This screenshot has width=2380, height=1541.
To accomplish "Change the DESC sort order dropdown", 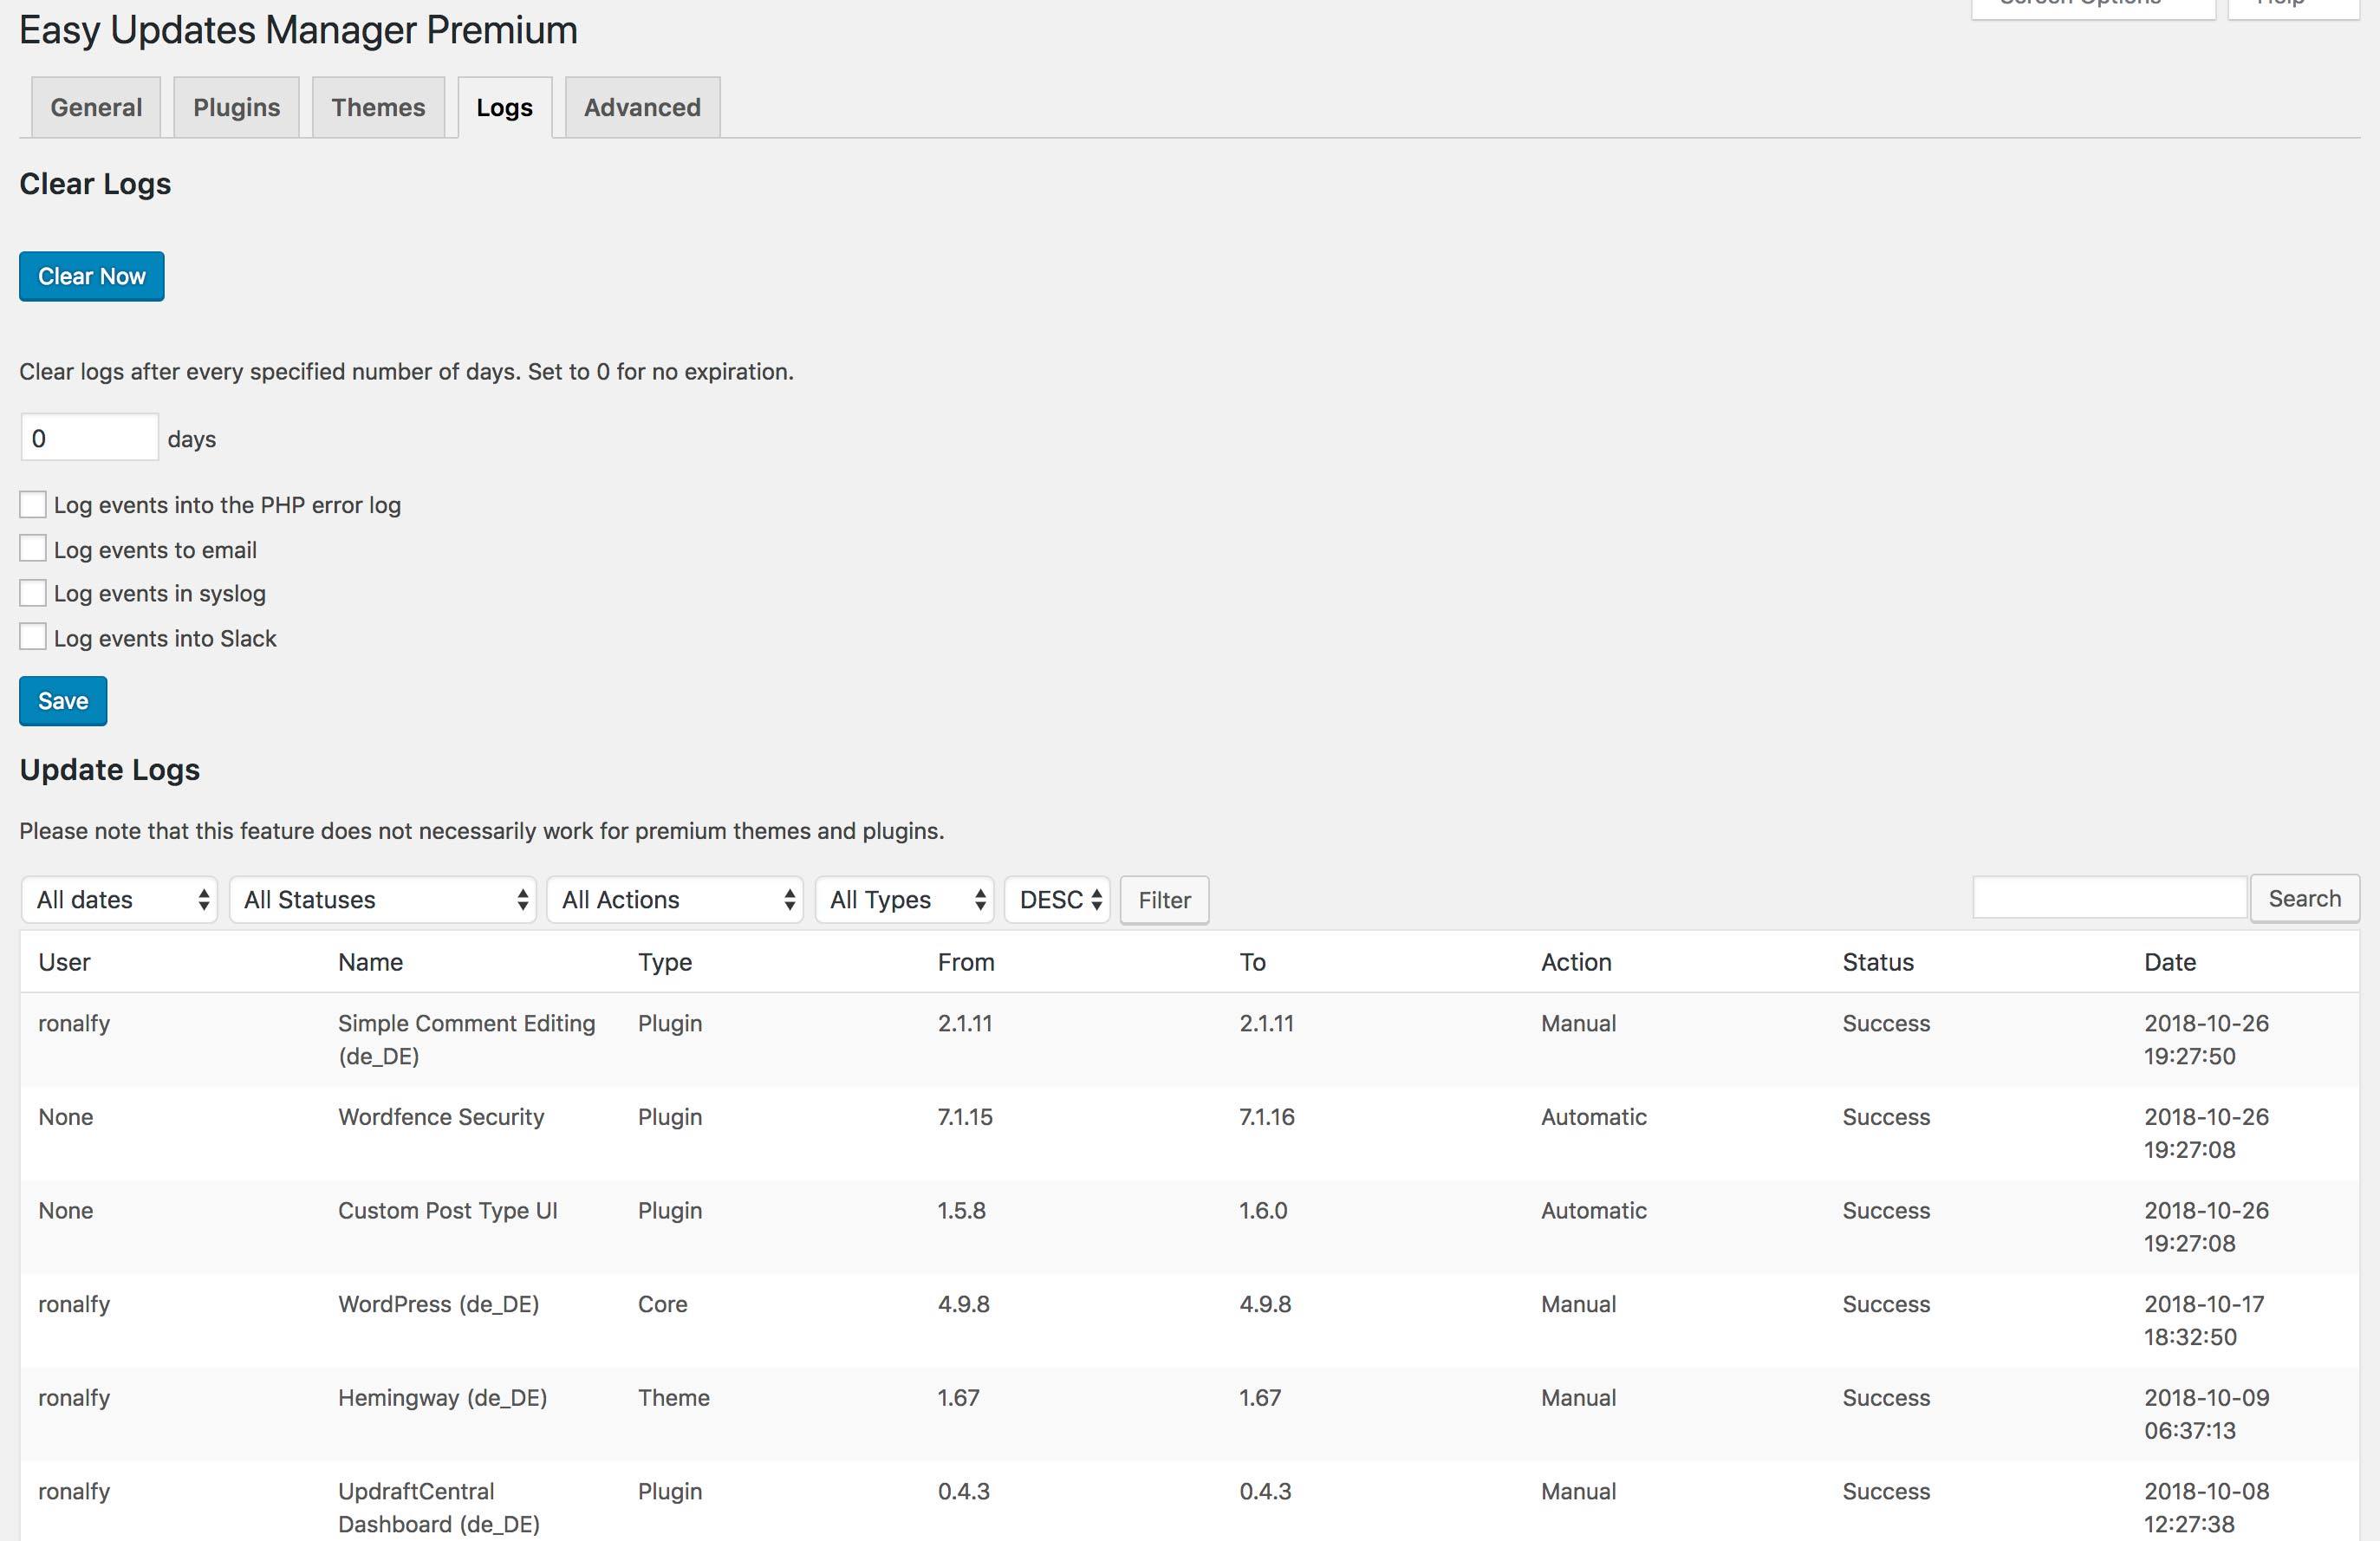I will (x=1057, y=899).
